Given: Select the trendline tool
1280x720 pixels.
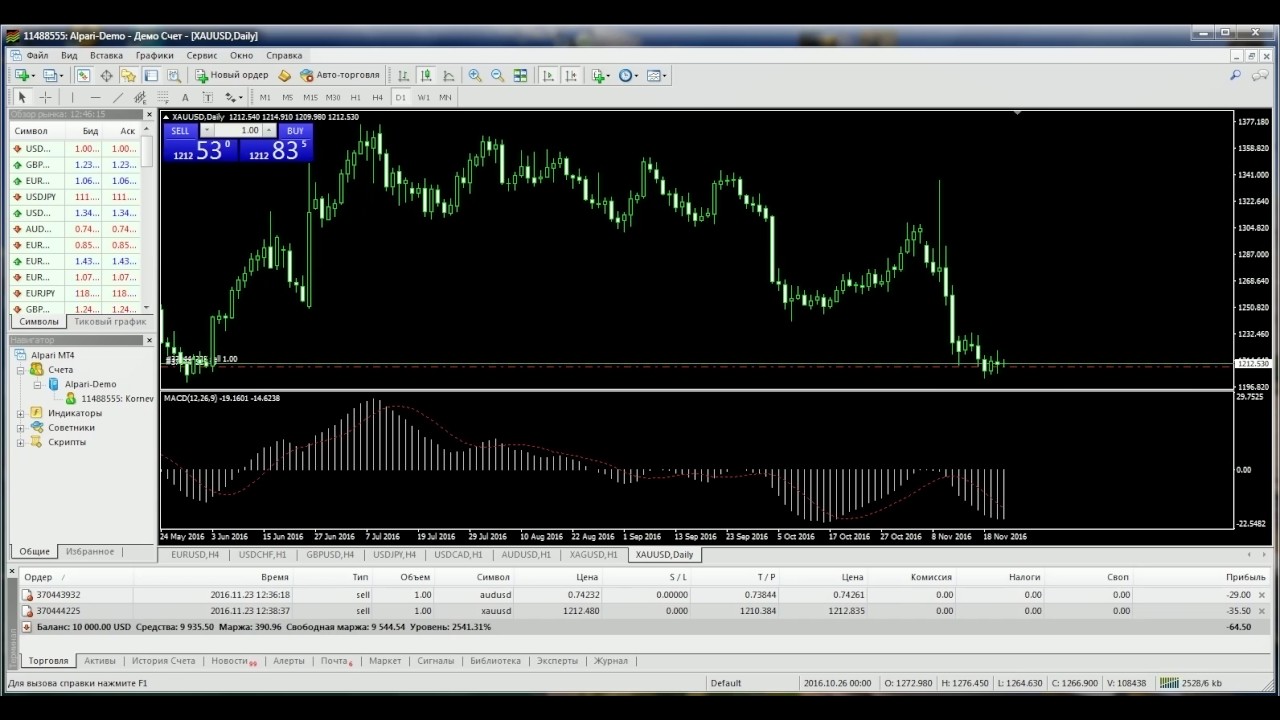Looking at the screenshot, I should point(118,97).
